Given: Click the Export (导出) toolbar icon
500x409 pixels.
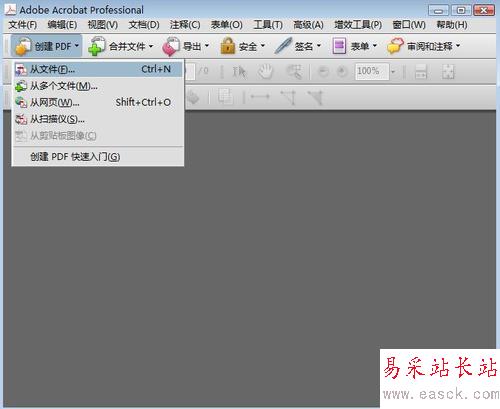Looking at the screenshot, I should pyautogui.click(x=171, y=46).
